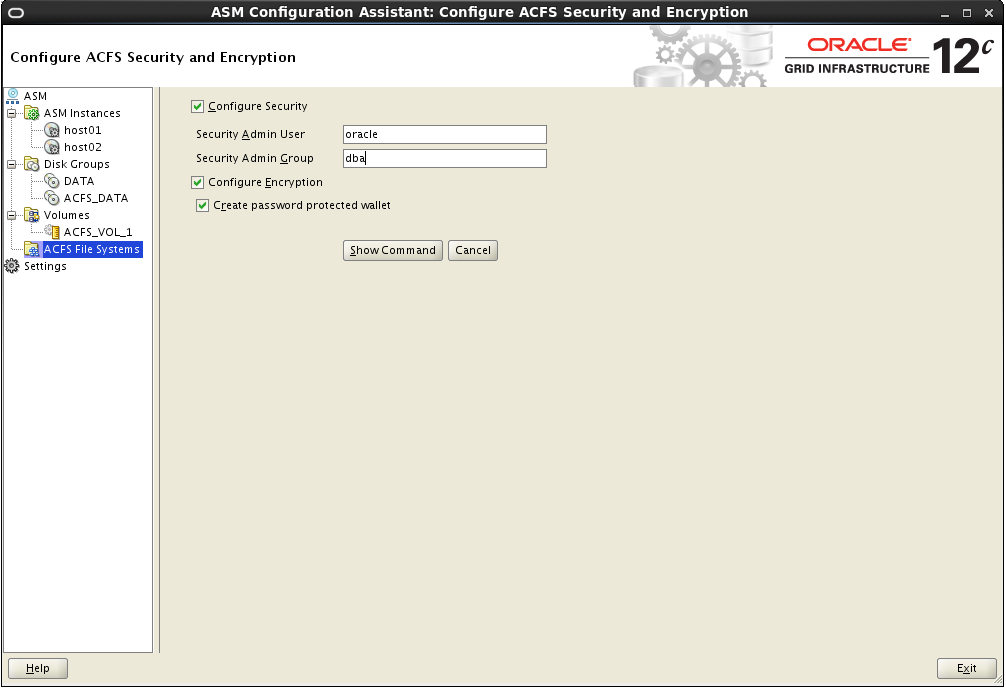Open Settings in the tree

point(45,266)
